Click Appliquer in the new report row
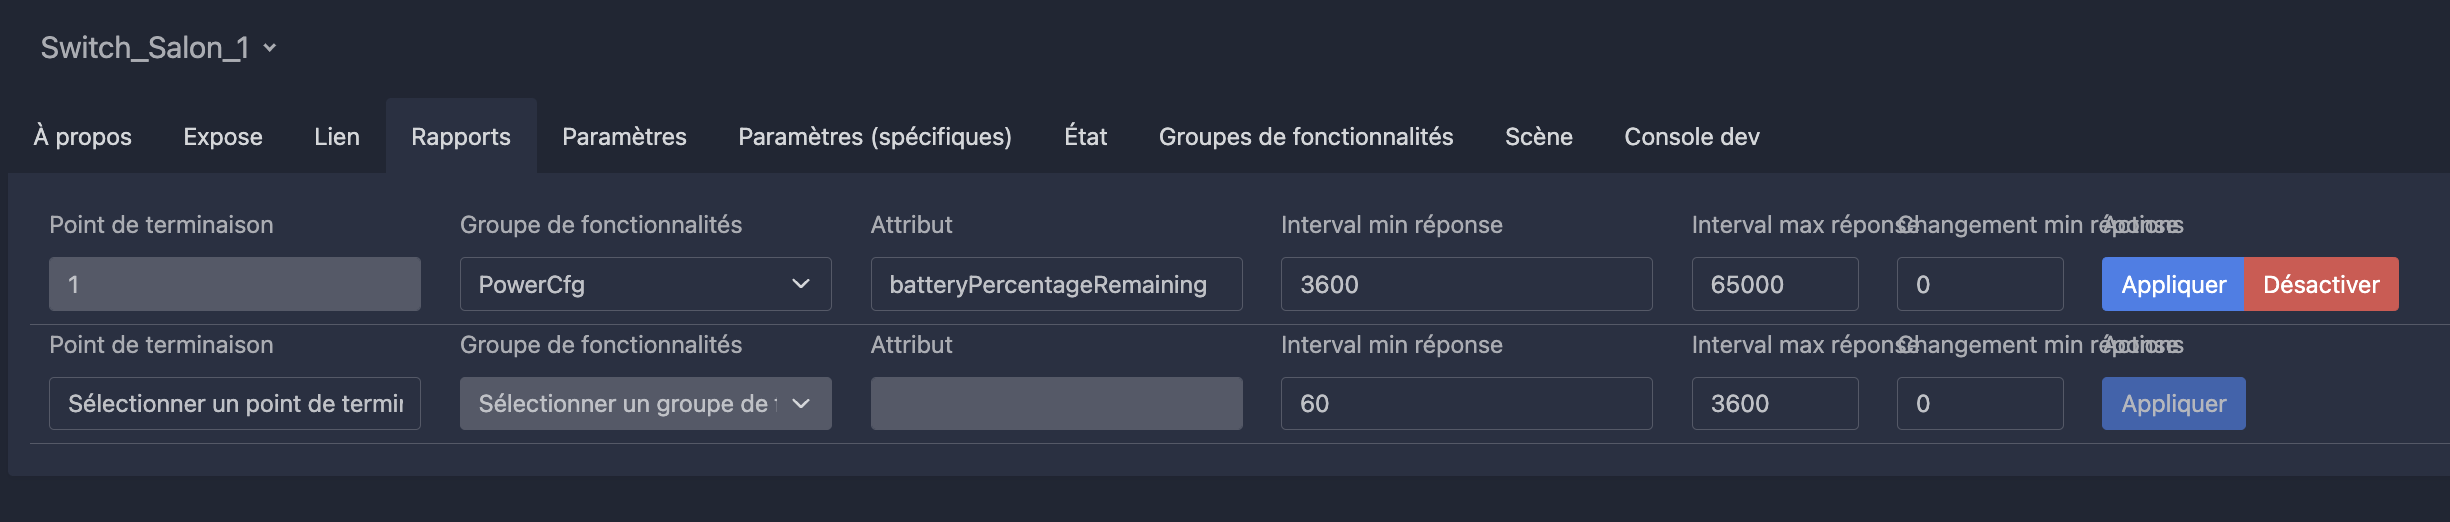This screenshot has width=2450, height=522. tap(2173, 403)
